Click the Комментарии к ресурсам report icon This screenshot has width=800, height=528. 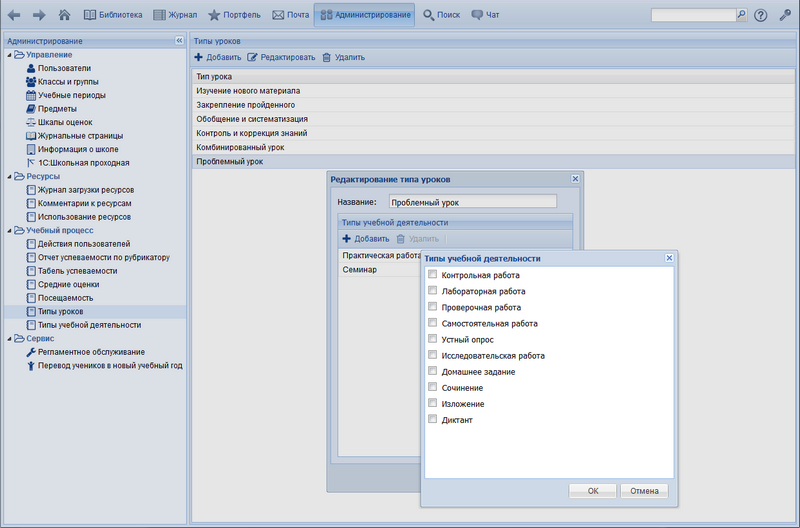tap(31, 203)
